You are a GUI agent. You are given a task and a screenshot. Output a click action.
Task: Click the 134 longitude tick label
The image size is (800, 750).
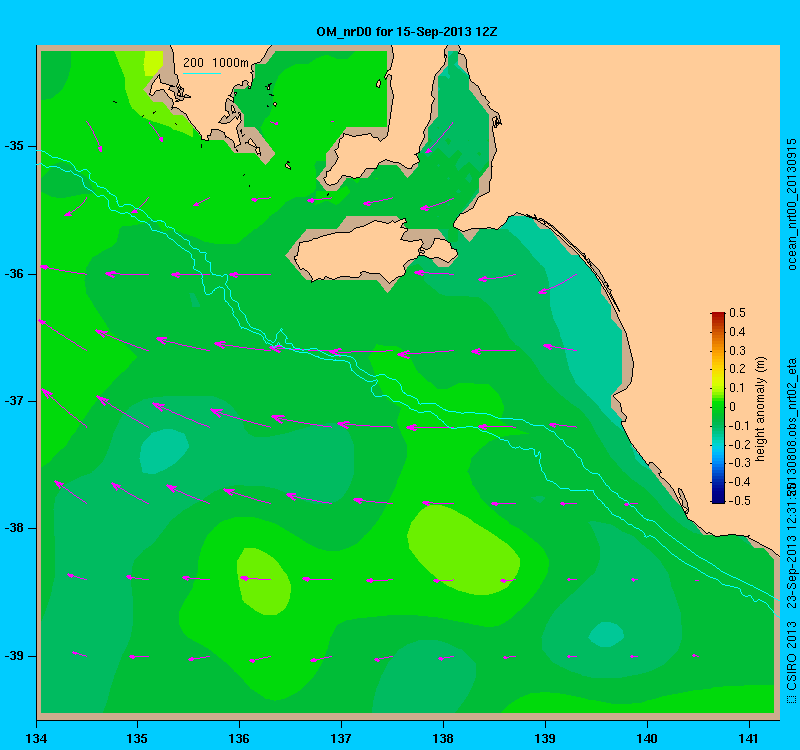(36, 738)
